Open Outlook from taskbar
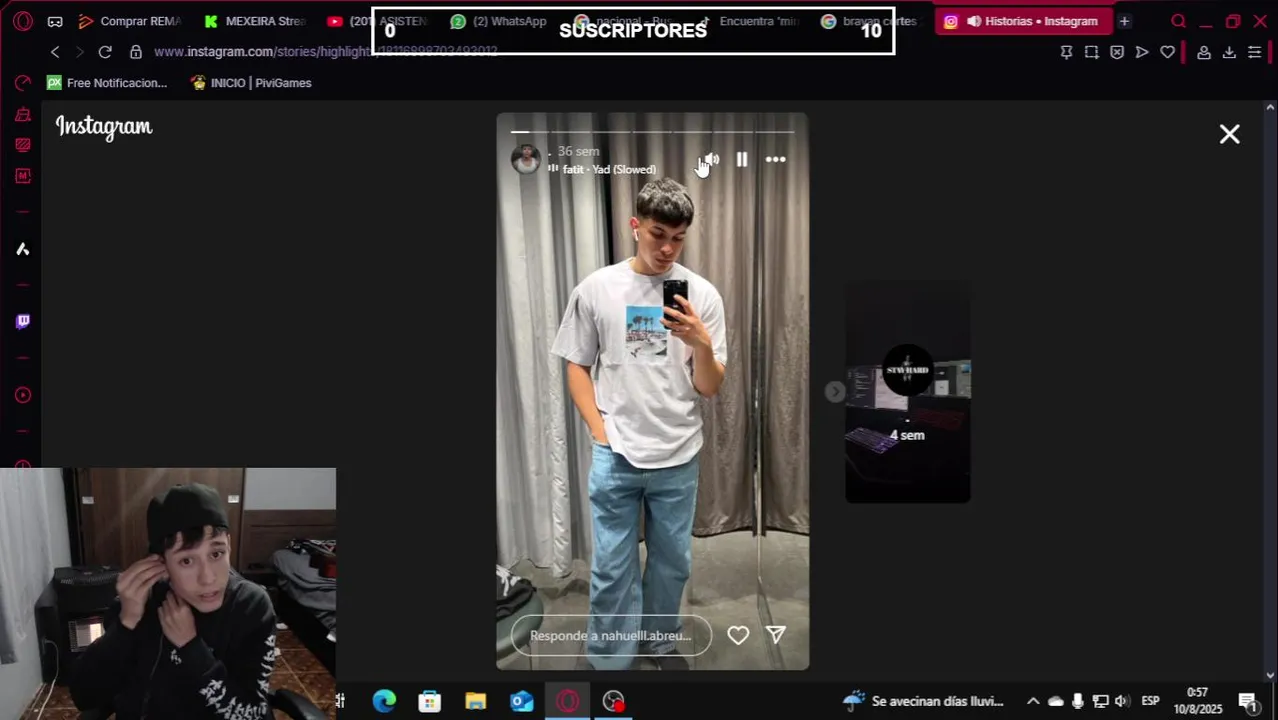The image size is (1278, 720). click(x=522, y=701)
